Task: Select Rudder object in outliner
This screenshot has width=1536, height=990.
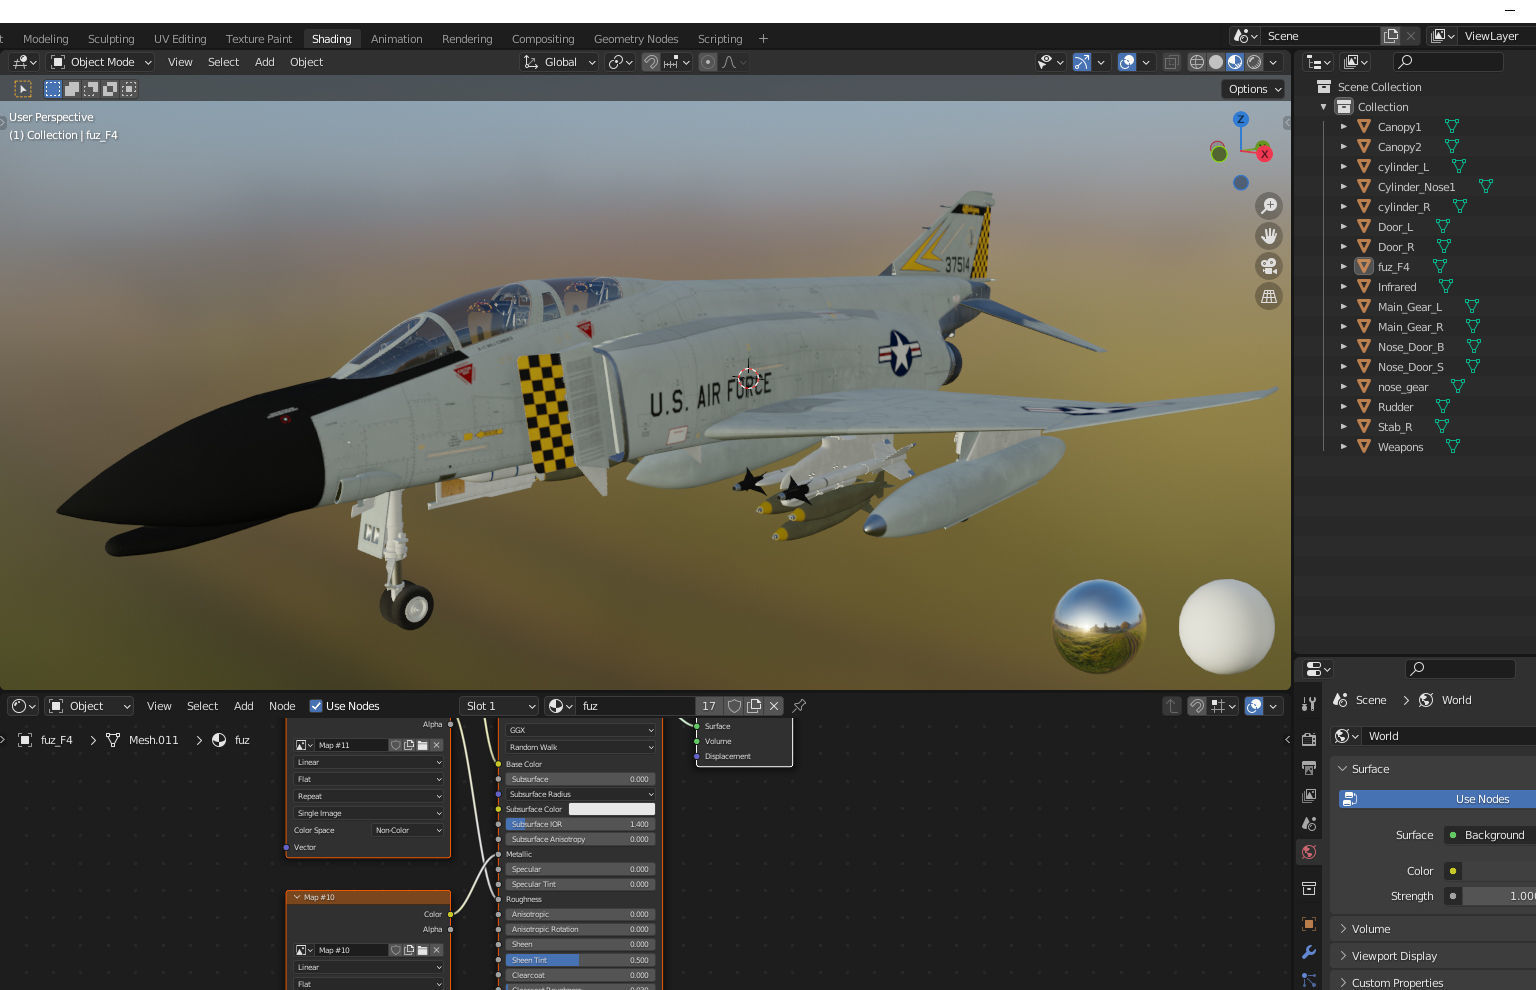Action: coord(1395,407)
